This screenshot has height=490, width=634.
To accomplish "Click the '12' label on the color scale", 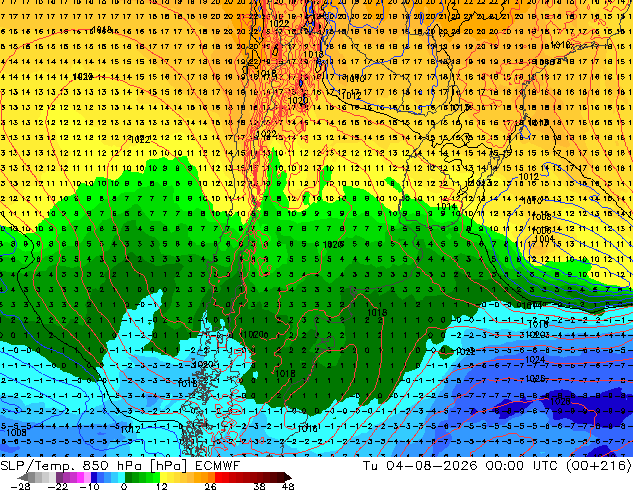I will pos(162,486).
